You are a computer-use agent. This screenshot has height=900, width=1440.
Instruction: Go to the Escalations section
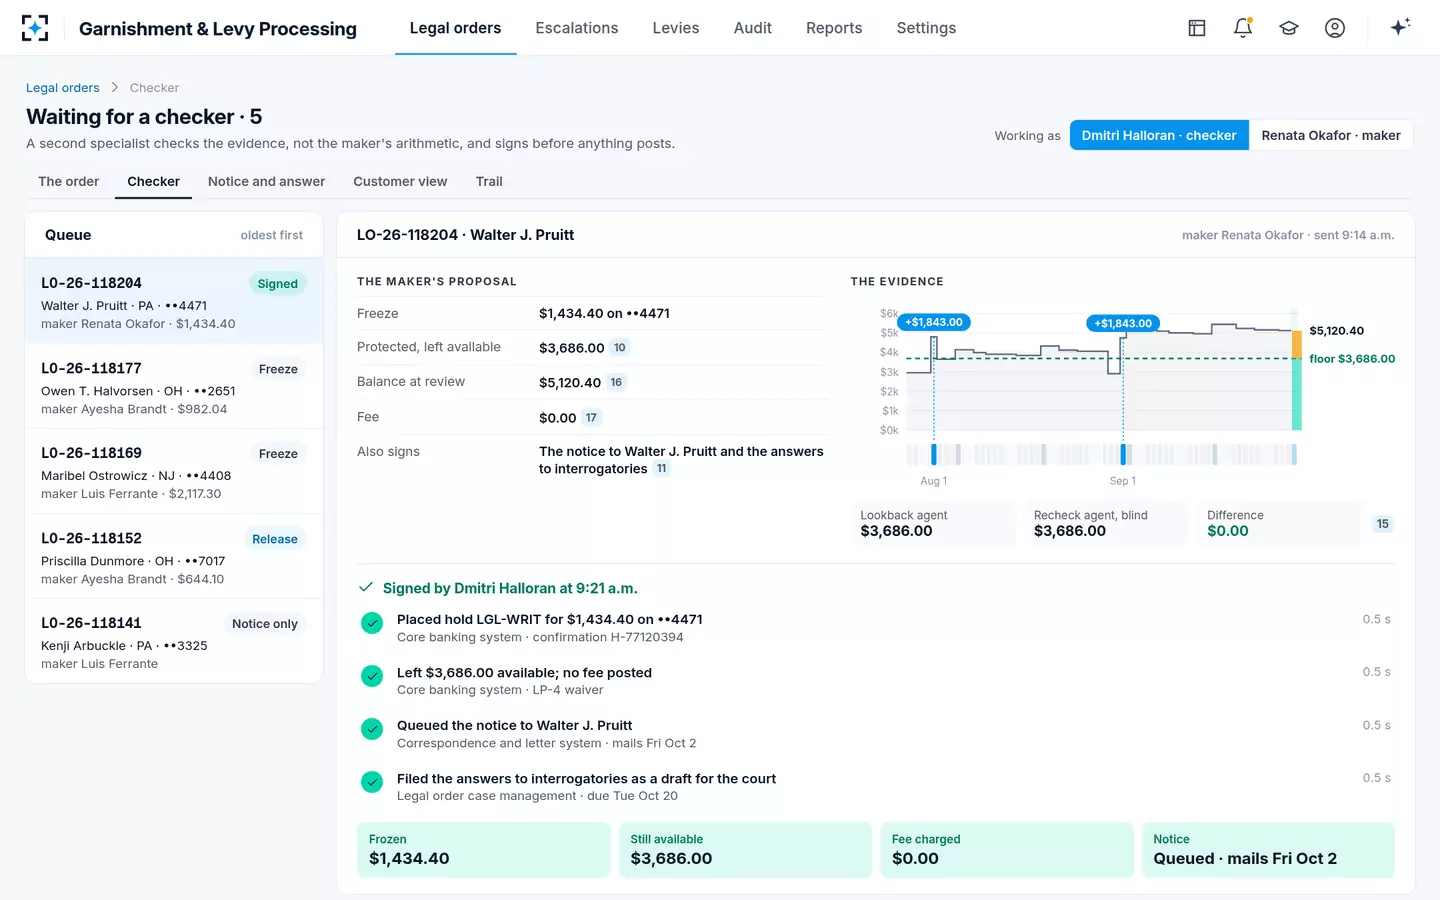pos(577,28)
